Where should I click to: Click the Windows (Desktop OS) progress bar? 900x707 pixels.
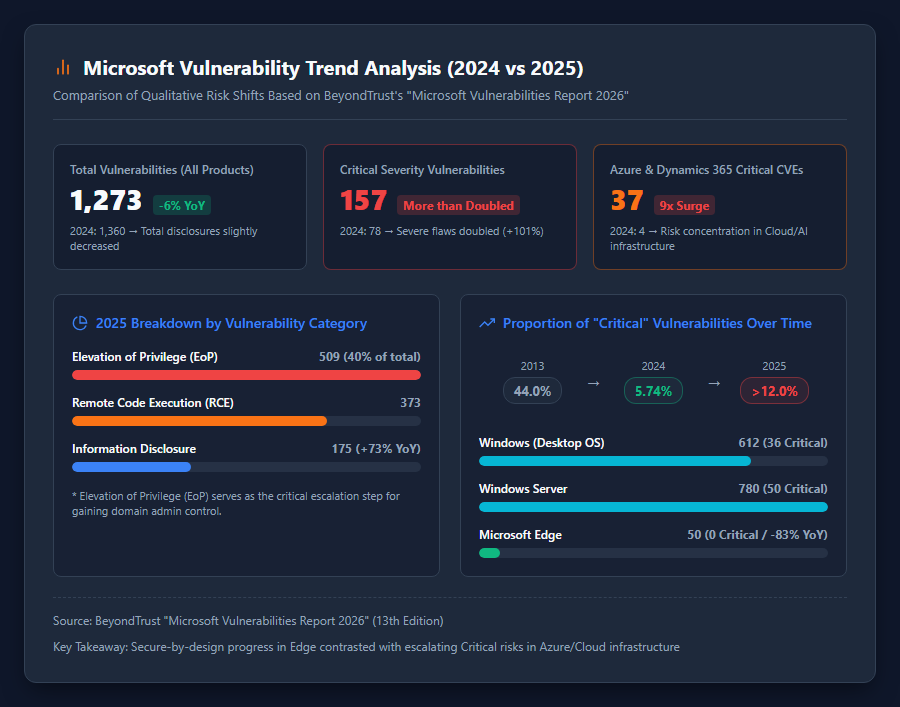653,461
